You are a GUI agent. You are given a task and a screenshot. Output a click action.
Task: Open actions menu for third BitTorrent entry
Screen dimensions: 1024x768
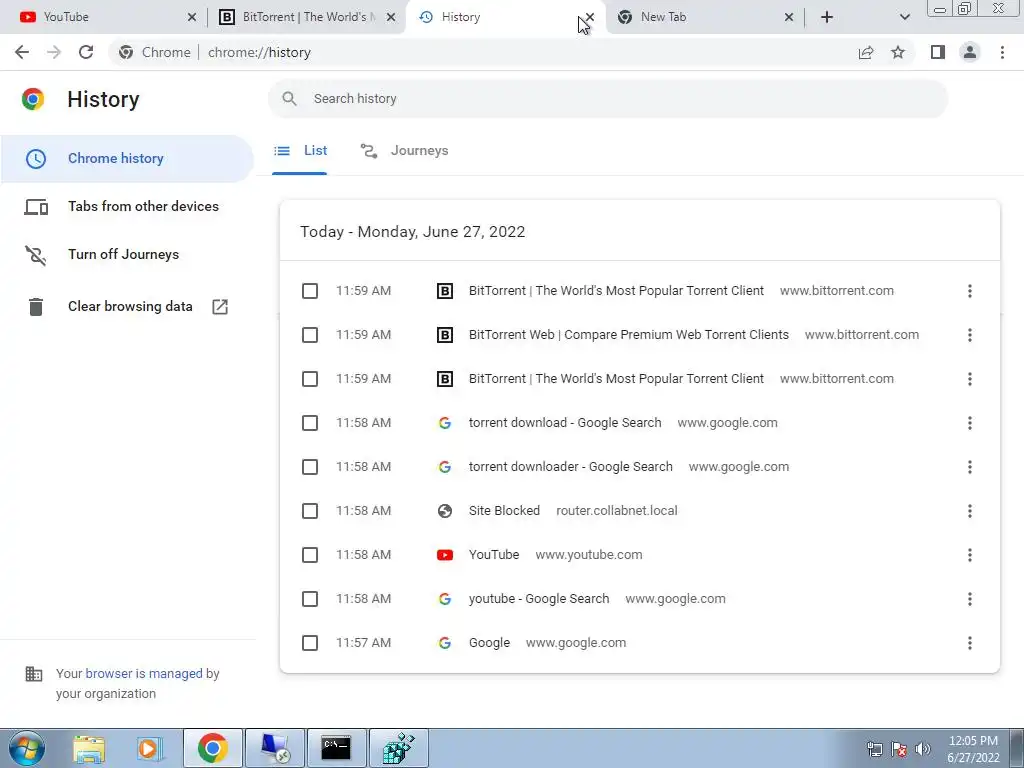(970, 379)
